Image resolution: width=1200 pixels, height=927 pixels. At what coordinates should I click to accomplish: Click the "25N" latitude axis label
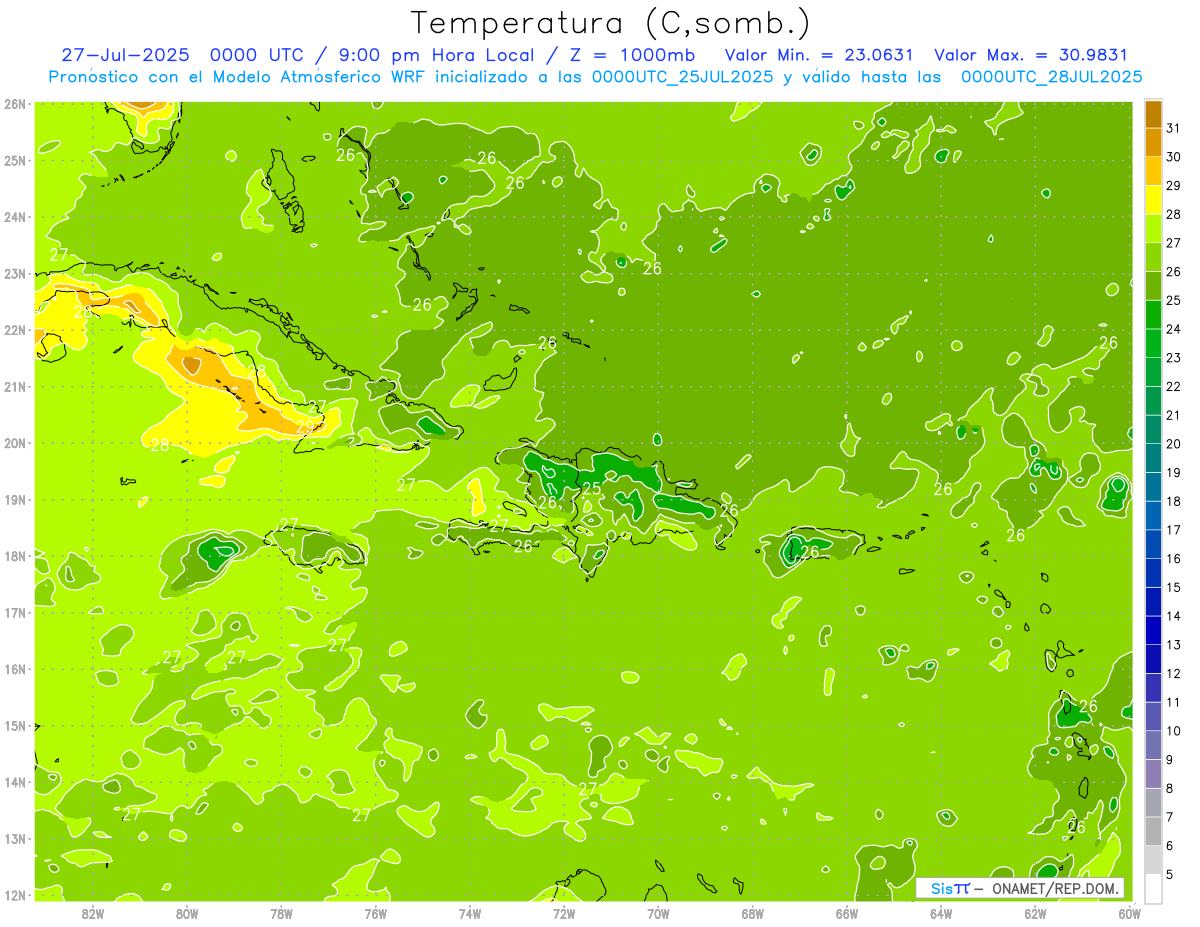tap(15, 161)
